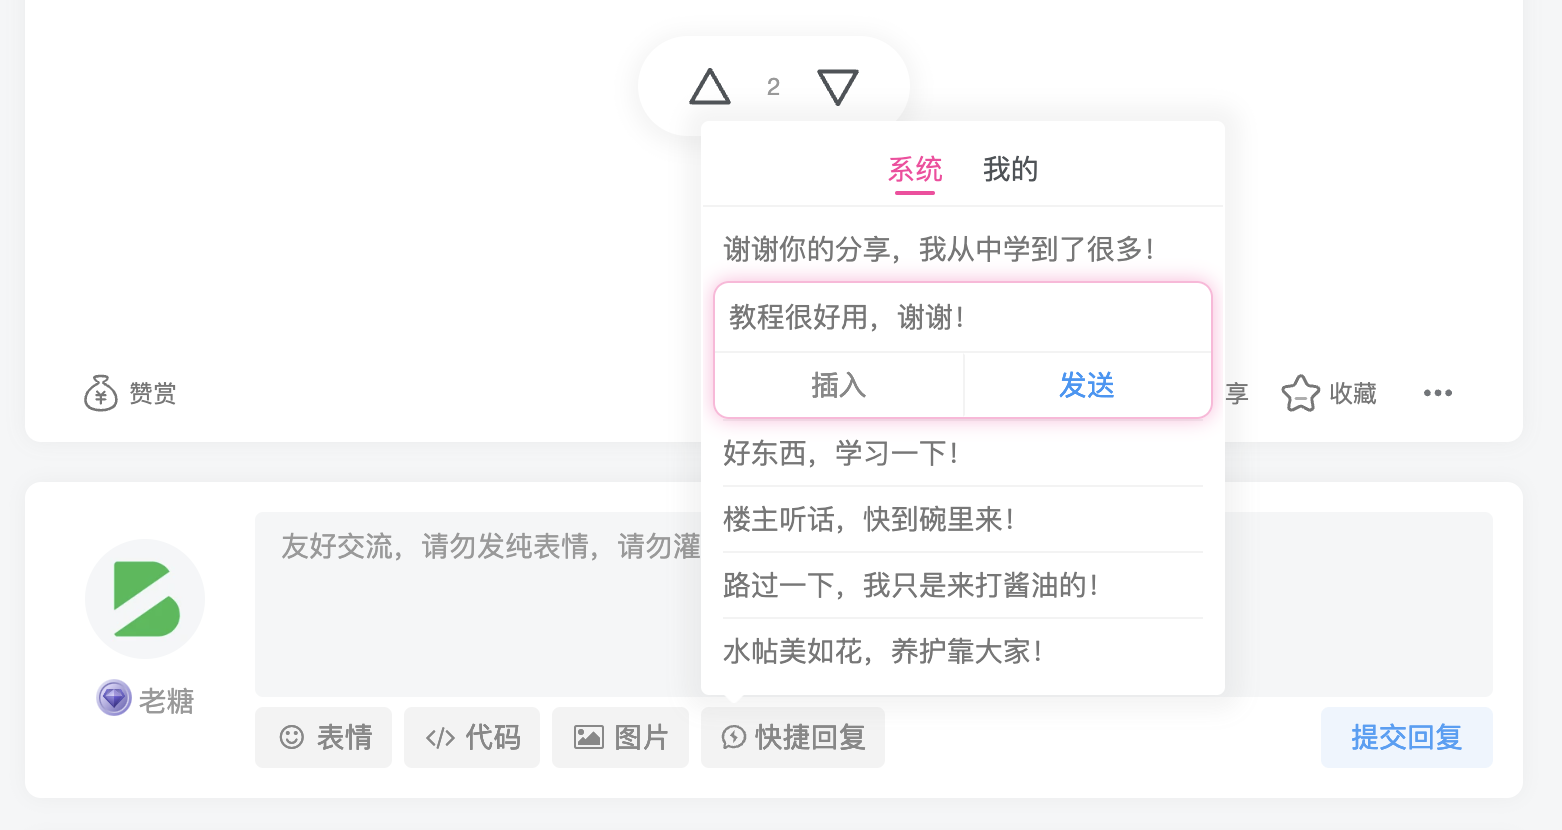
Task: Click the 提交回复 submit reply button
Action: [x=1406, y=737]
